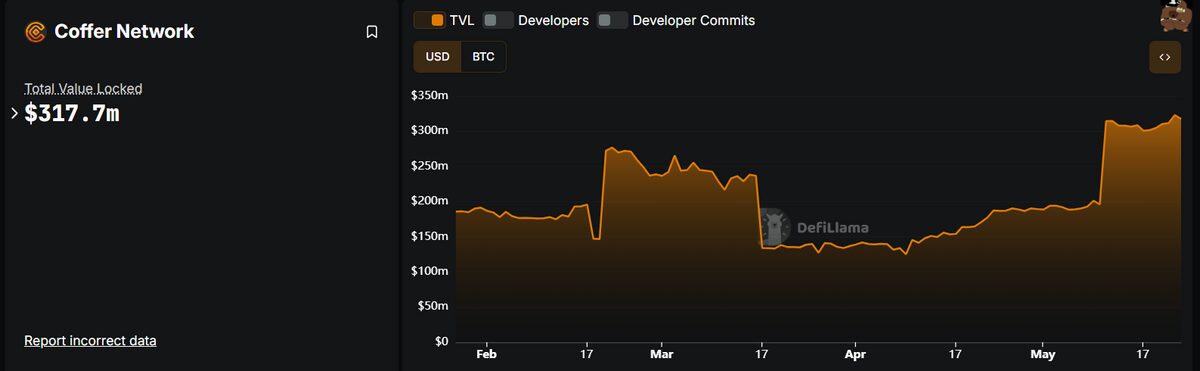
Task: Click the Apr label on chart axis
Action: [x=855, y=354]
